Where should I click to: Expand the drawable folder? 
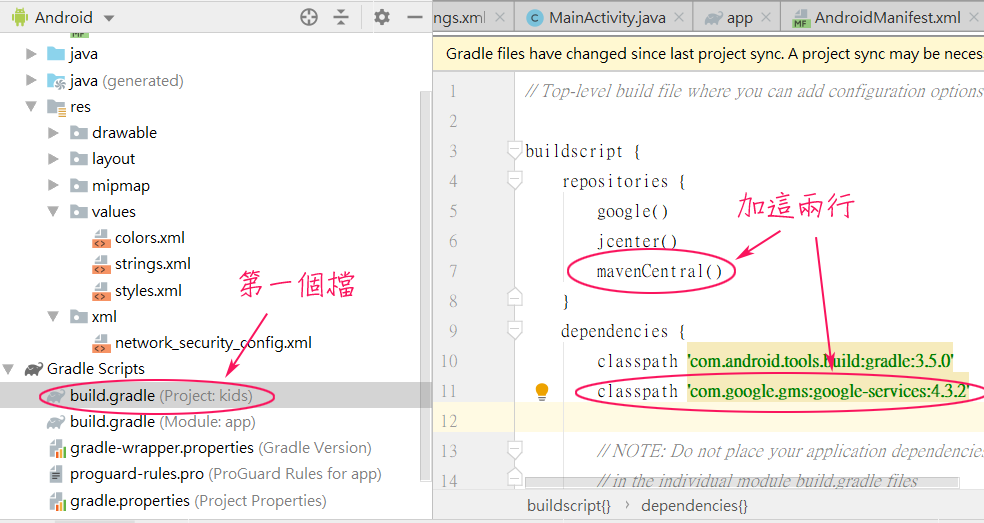[x=53, y=133]
